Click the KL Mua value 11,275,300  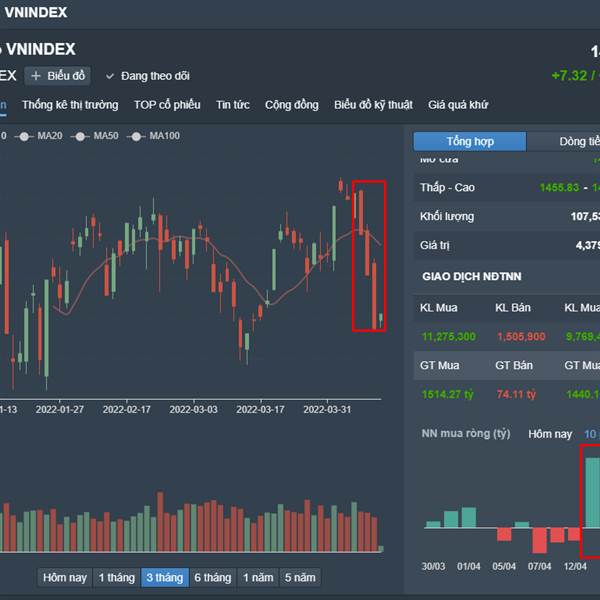pos(448,336)
